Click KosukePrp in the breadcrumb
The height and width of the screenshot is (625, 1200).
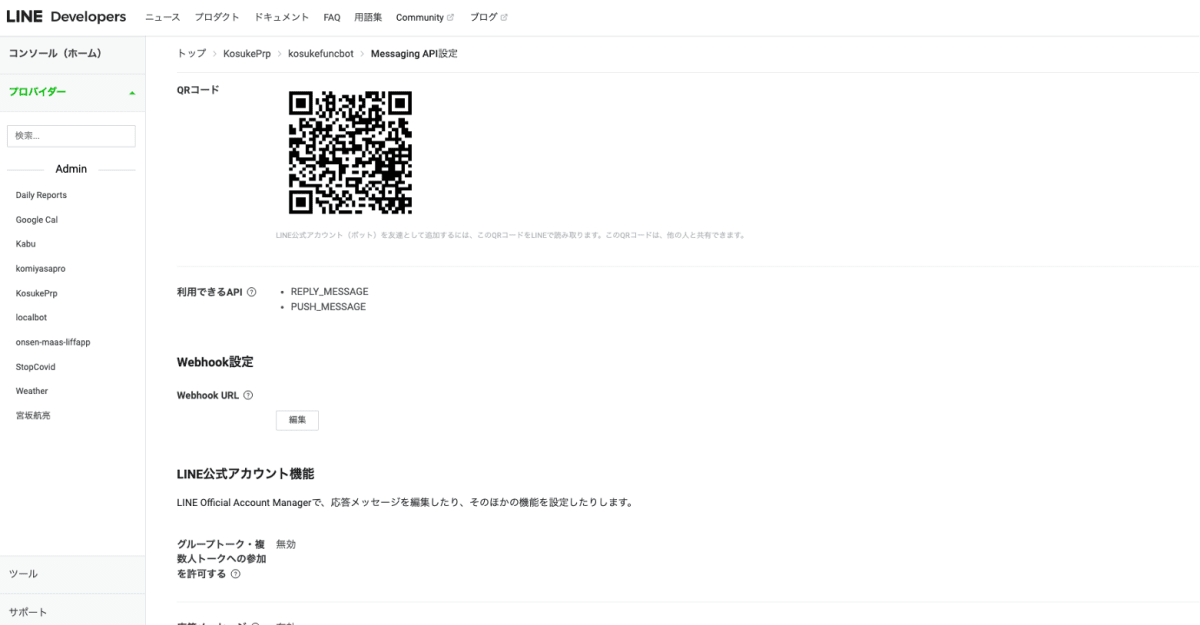[246, 53]
